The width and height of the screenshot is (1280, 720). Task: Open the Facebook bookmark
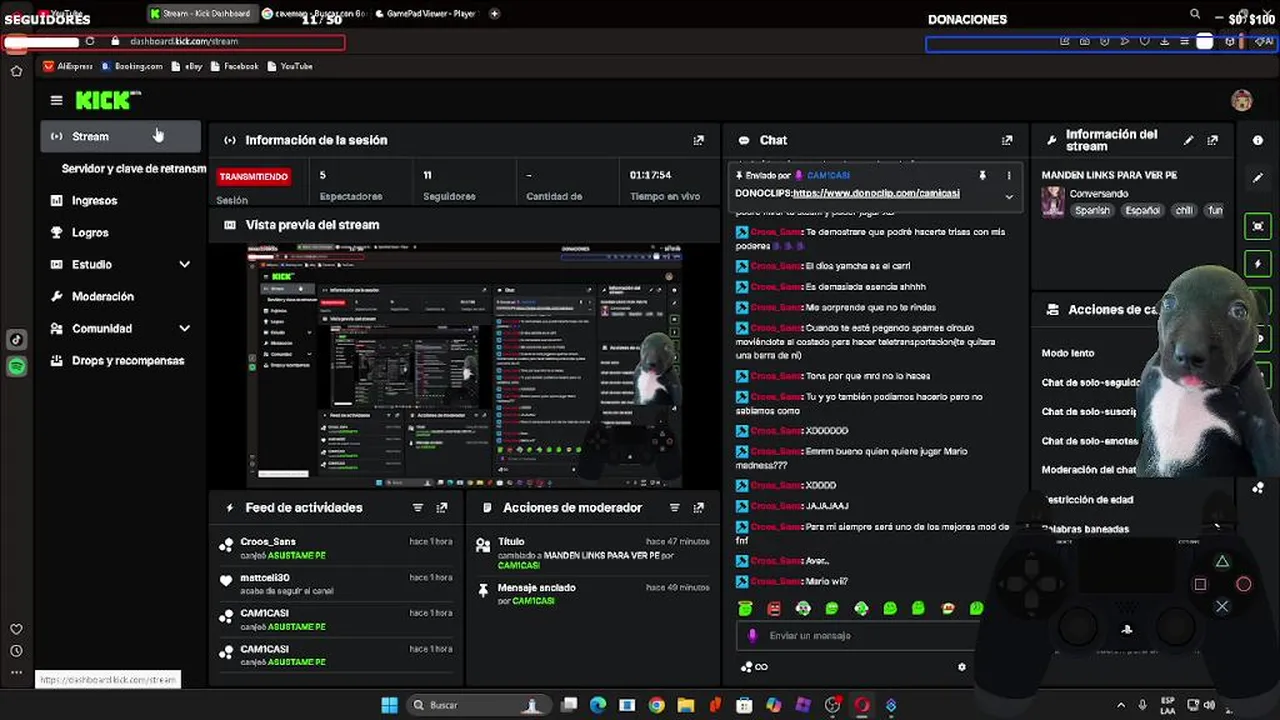click(x=234, y=66)
